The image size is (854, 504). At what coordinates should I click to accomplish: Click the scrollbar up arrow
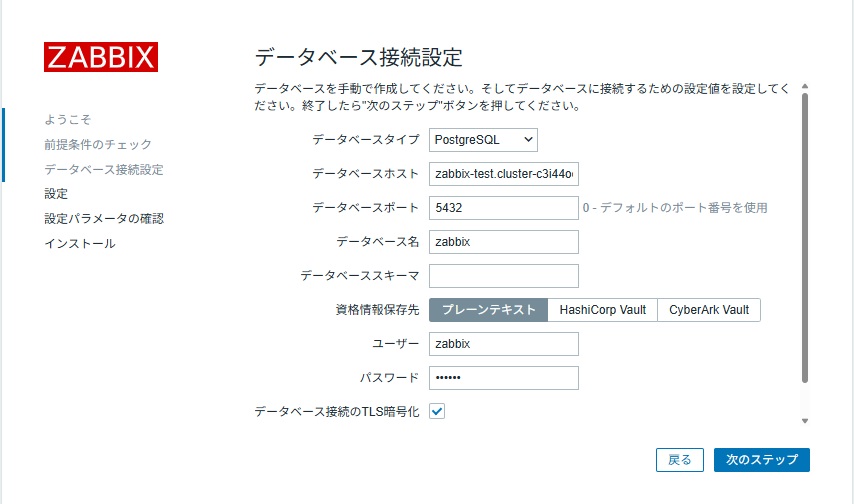point(805,87)
